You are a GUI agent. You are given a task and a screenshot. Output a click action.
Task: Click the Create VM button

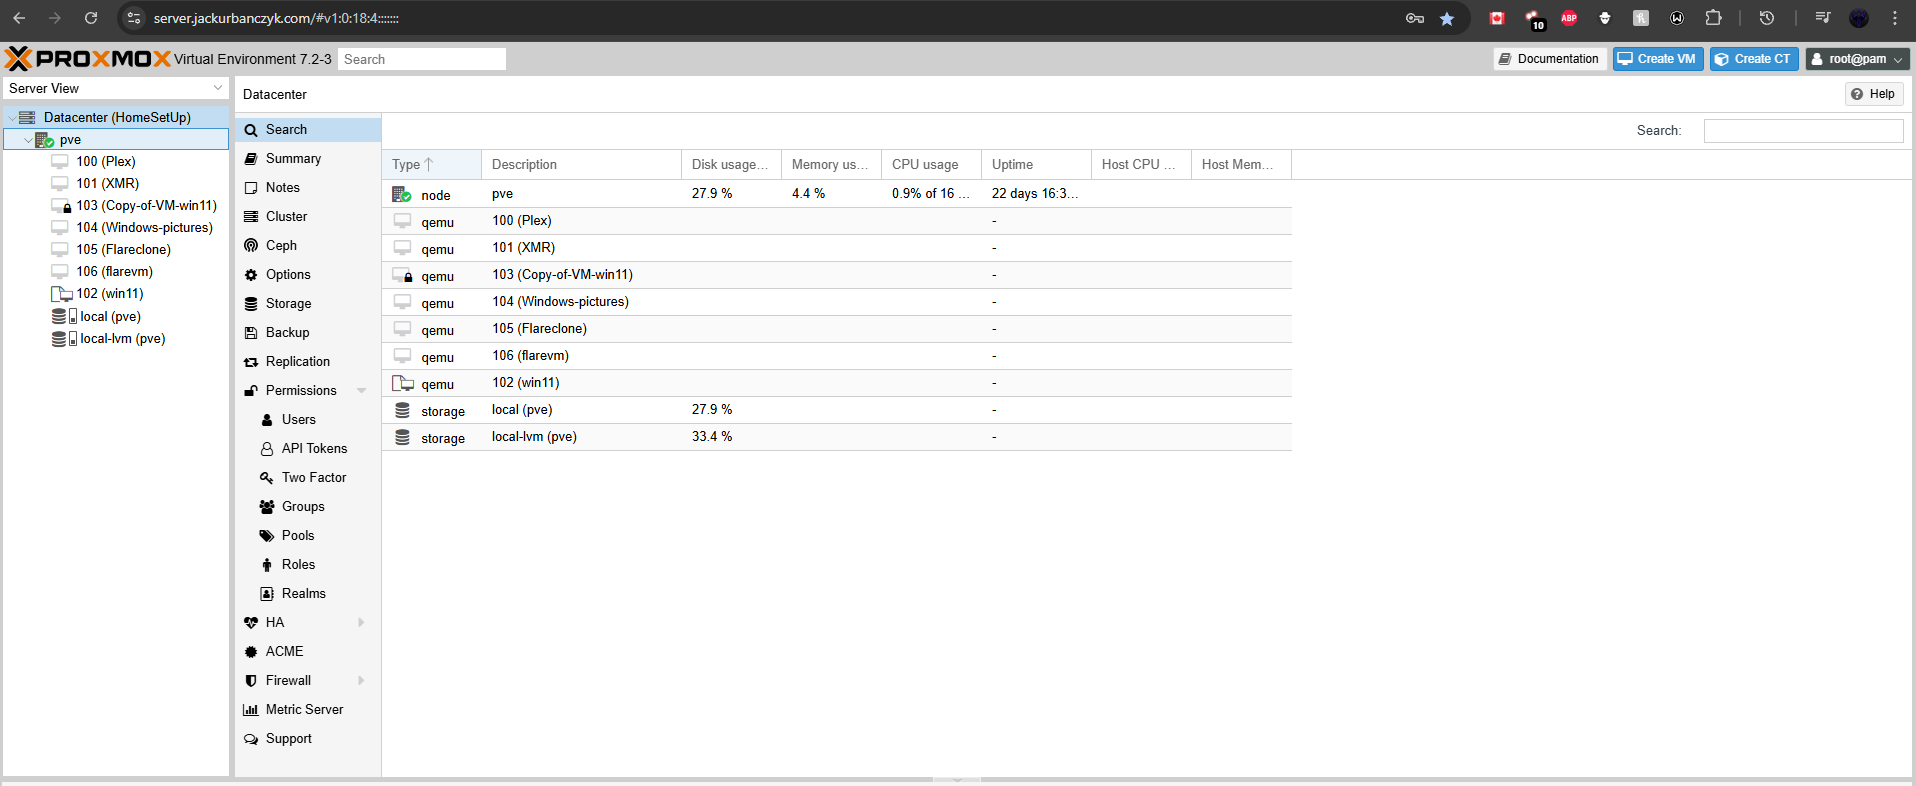coord(1657,59)
